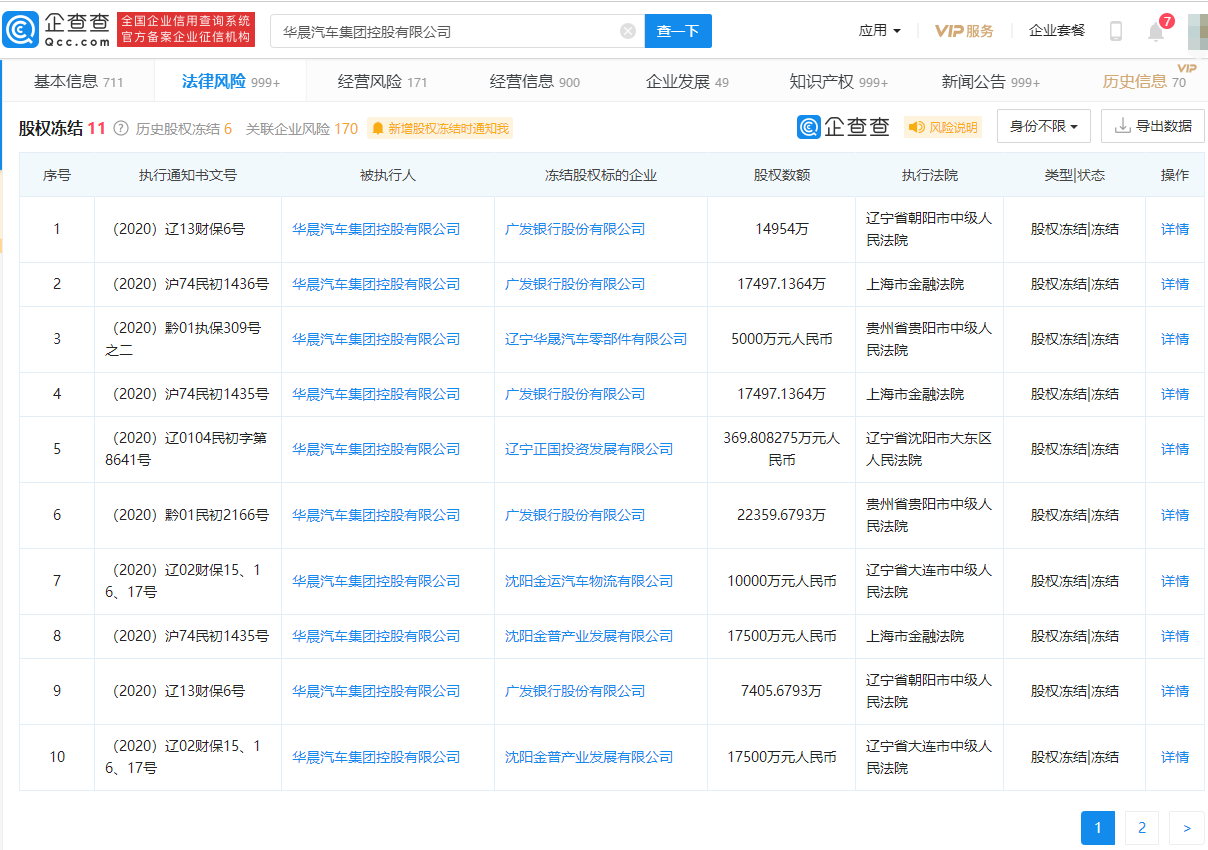The width and height of the screenshot is (1208, 850).
Task: Click the help question mark beside 股权冻结
Action: [x=121, y=128]
